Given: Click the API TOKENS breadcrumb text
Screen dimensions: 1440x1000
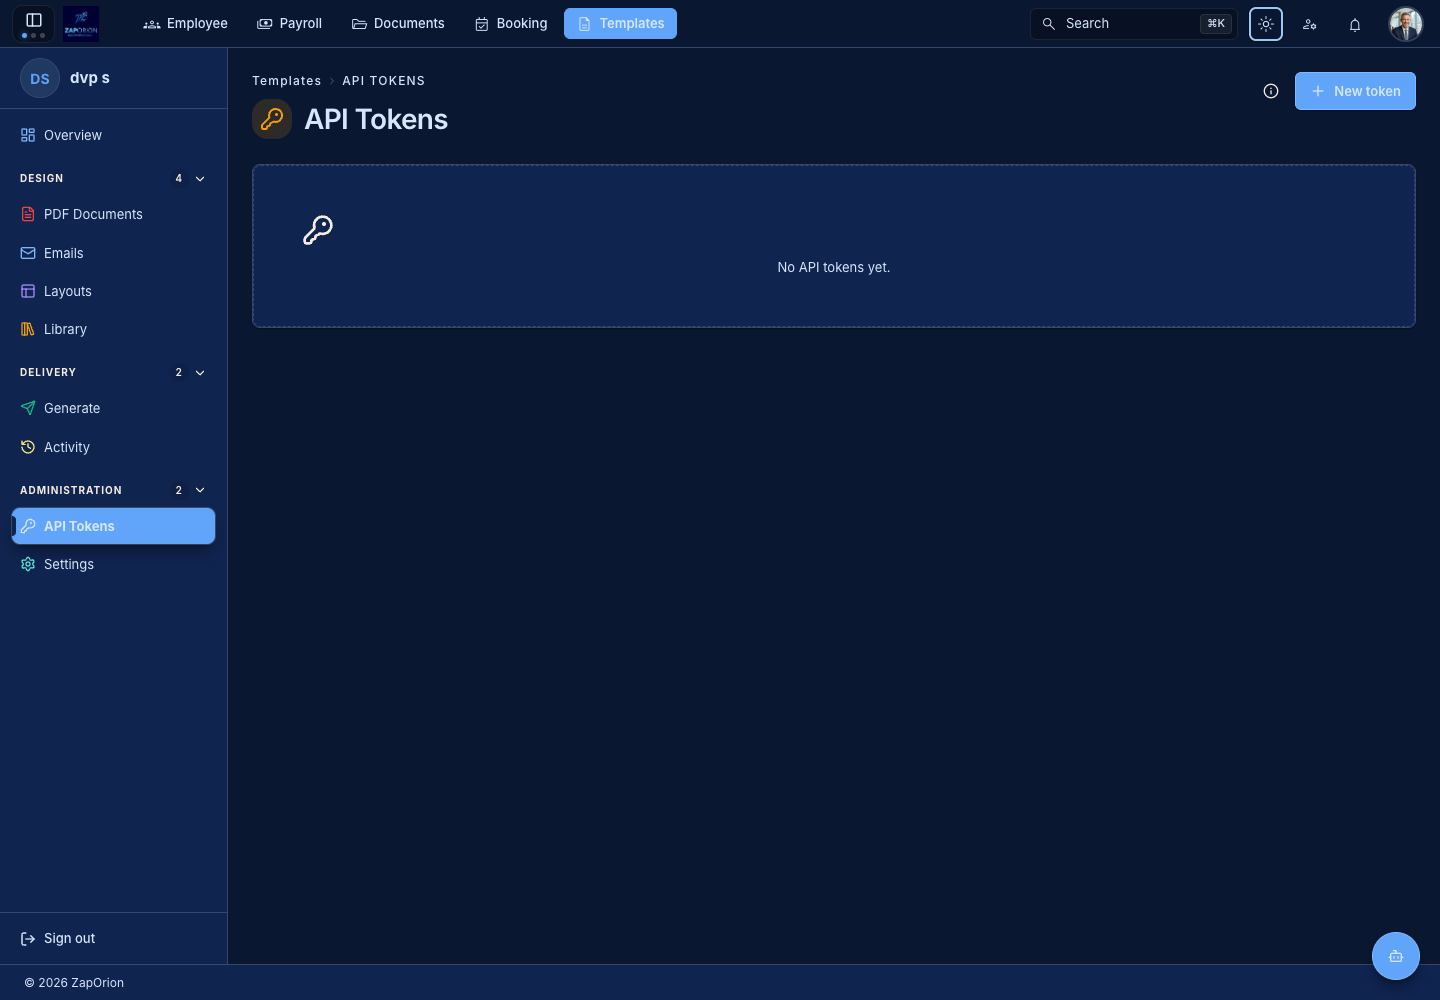Looking at the screenshot, I should pyautogui.click(x=384, y=81).
